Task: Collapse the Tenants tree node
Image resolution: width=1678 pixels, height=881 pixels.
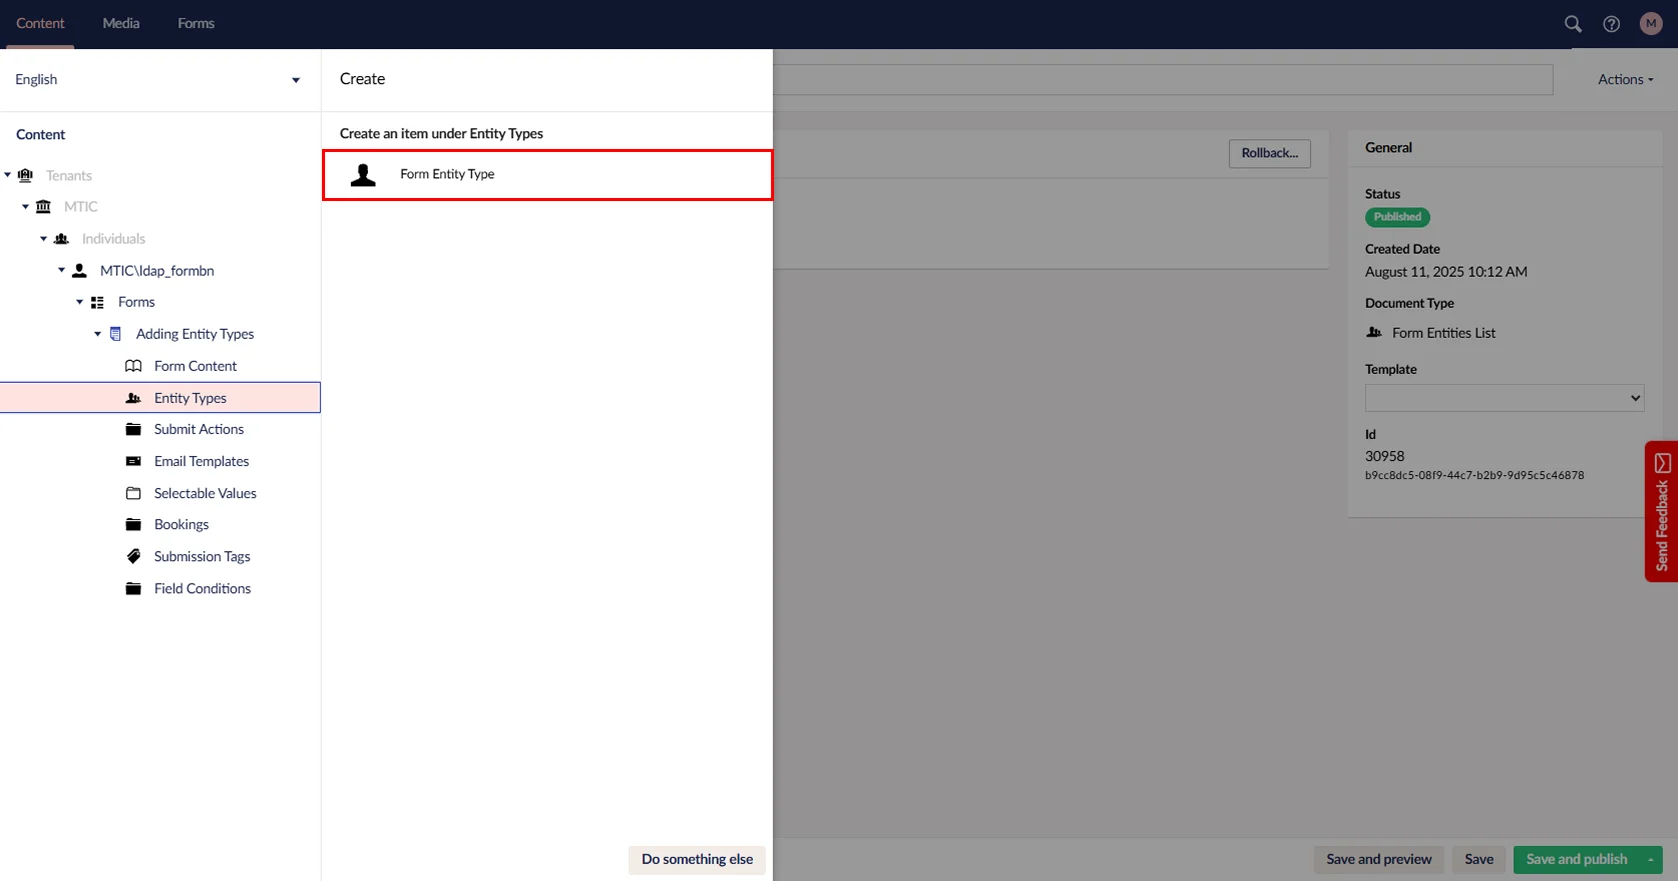Action: tap(8, 175)
